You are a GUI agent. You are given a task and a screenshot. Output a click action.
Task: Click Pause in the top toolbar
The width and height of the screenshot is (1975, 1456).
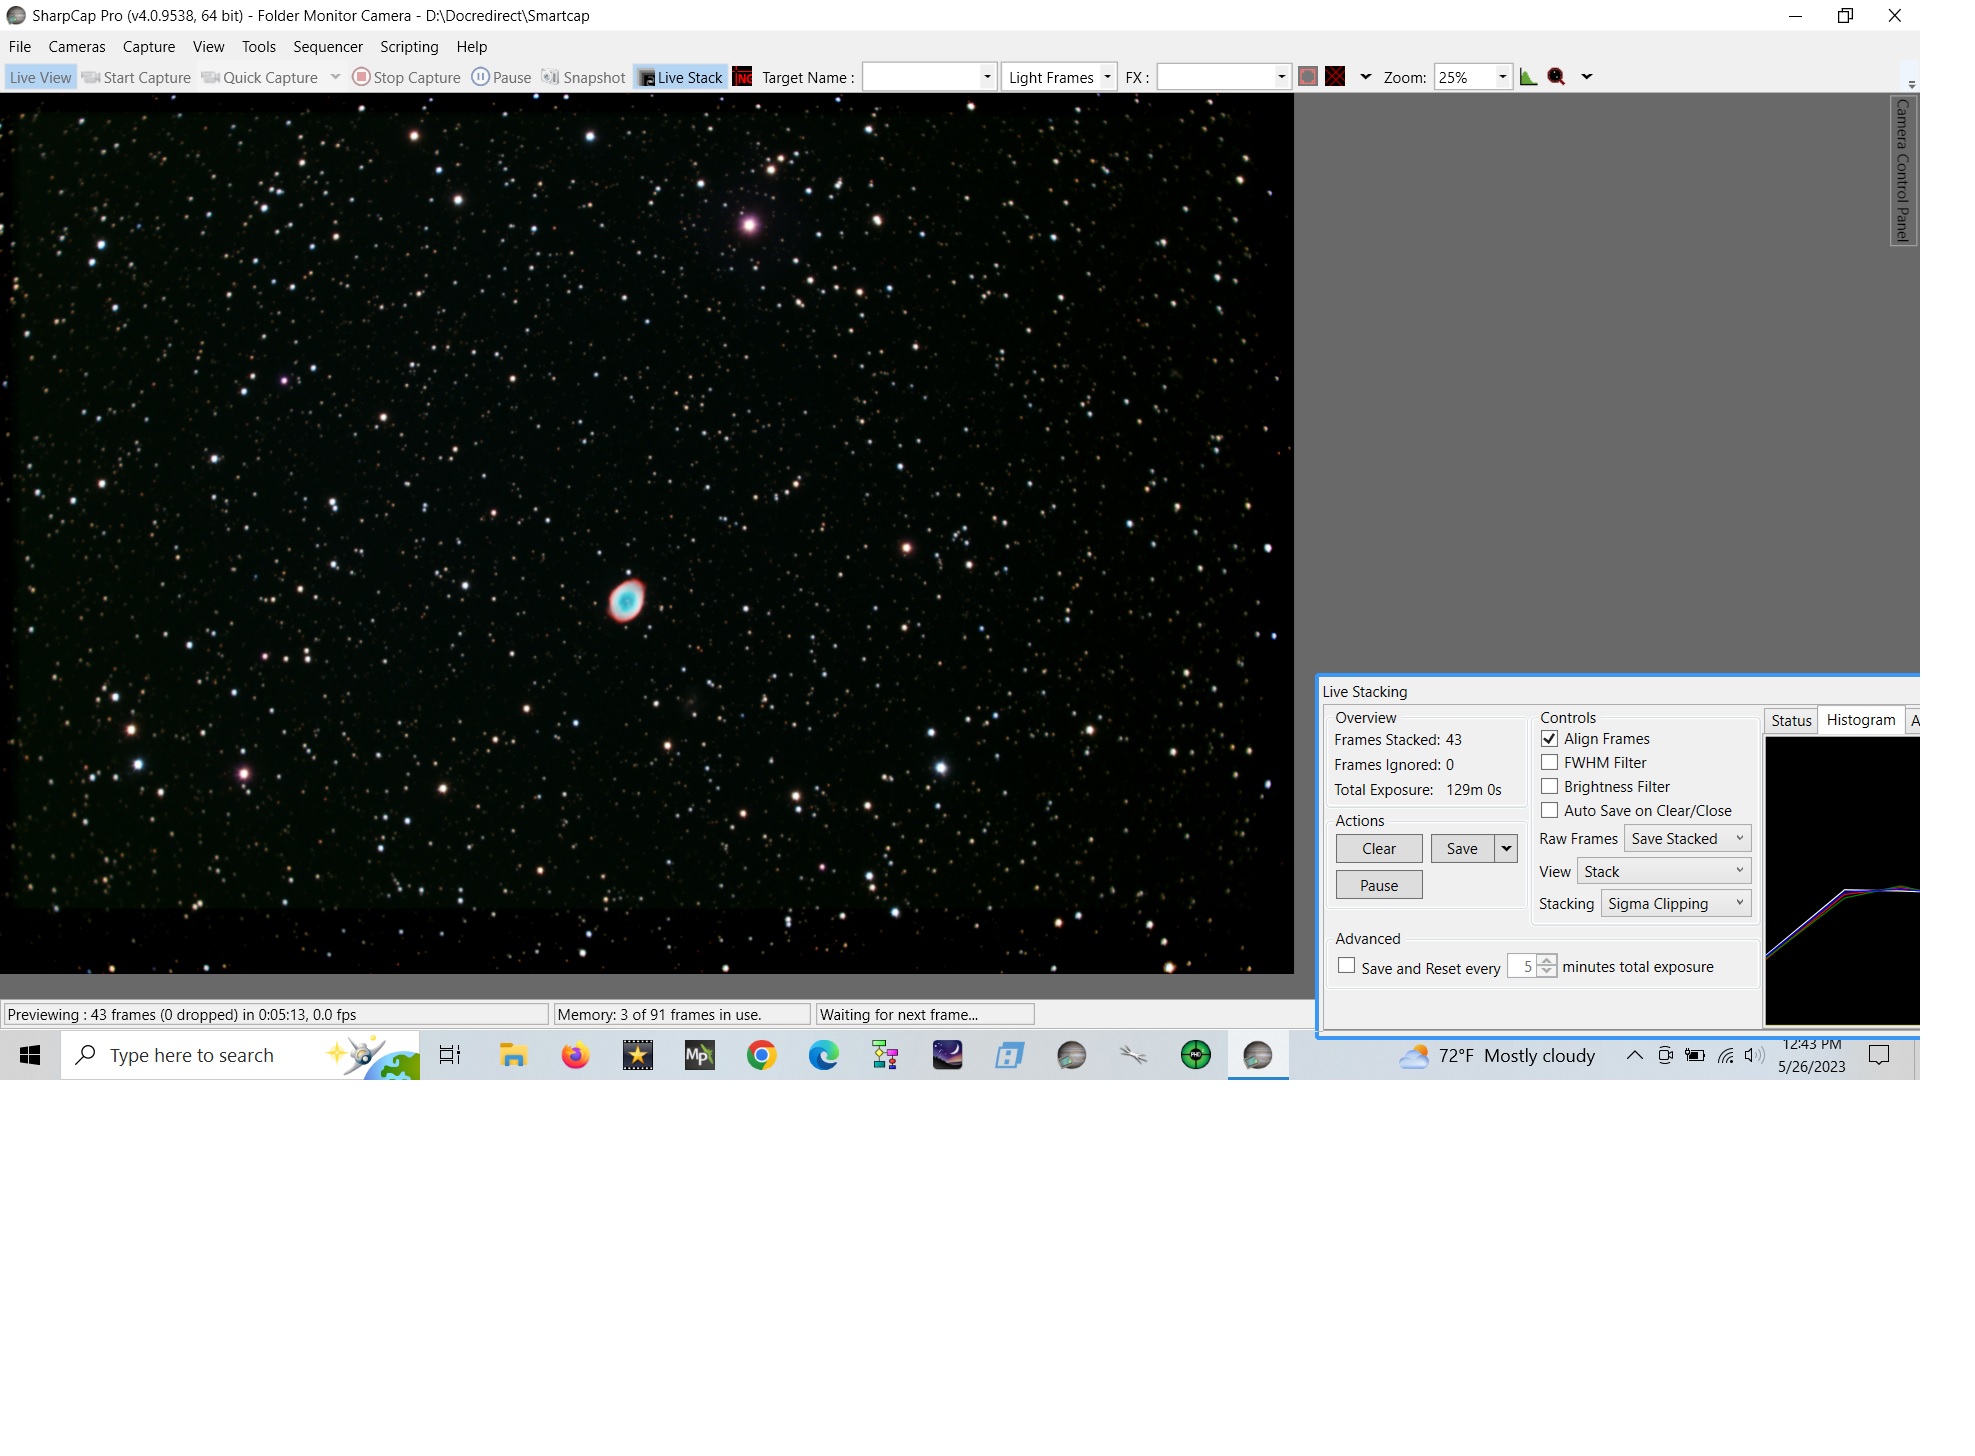pyautogui.click(x=501, y=77)
